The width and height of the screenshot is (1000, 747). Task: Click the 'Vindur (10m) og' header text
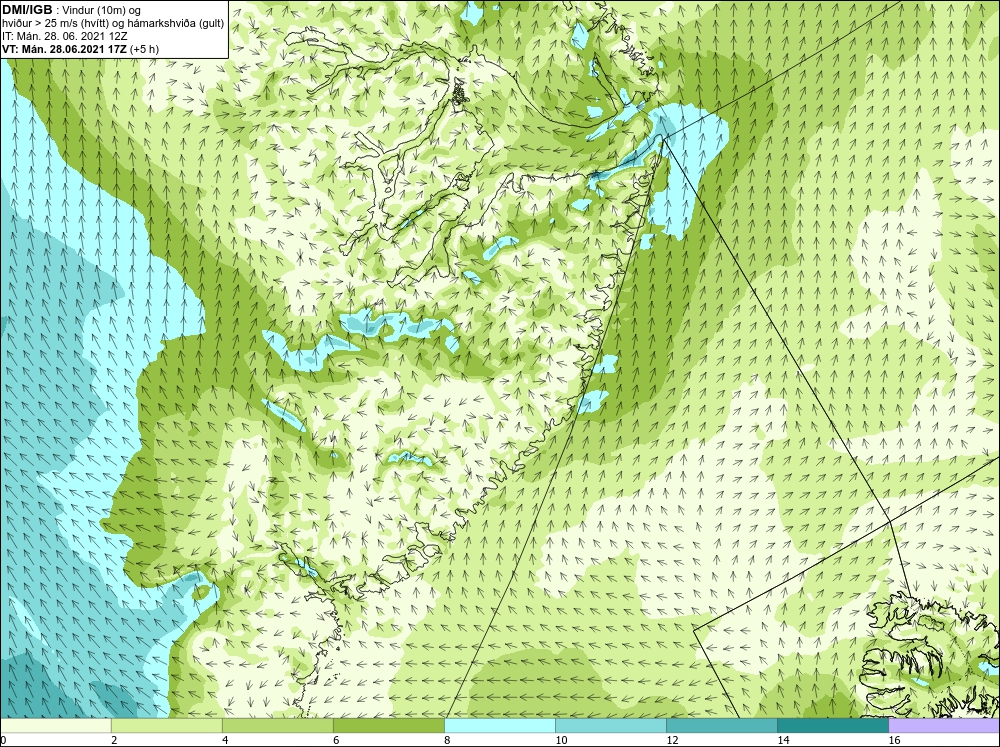103,11
